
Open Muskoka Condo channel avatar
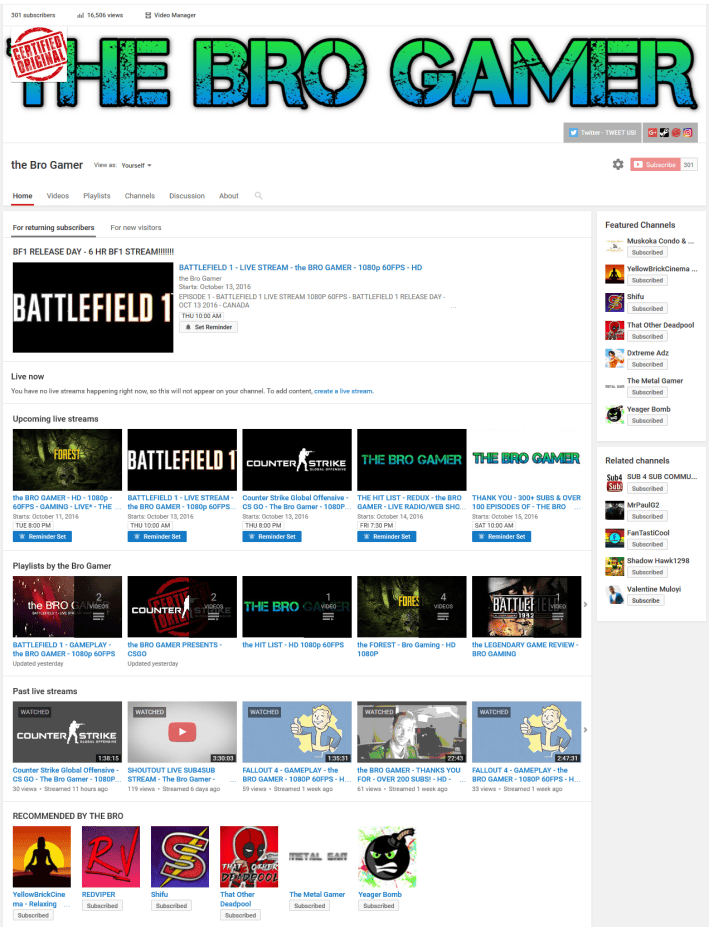pos(614,246)
